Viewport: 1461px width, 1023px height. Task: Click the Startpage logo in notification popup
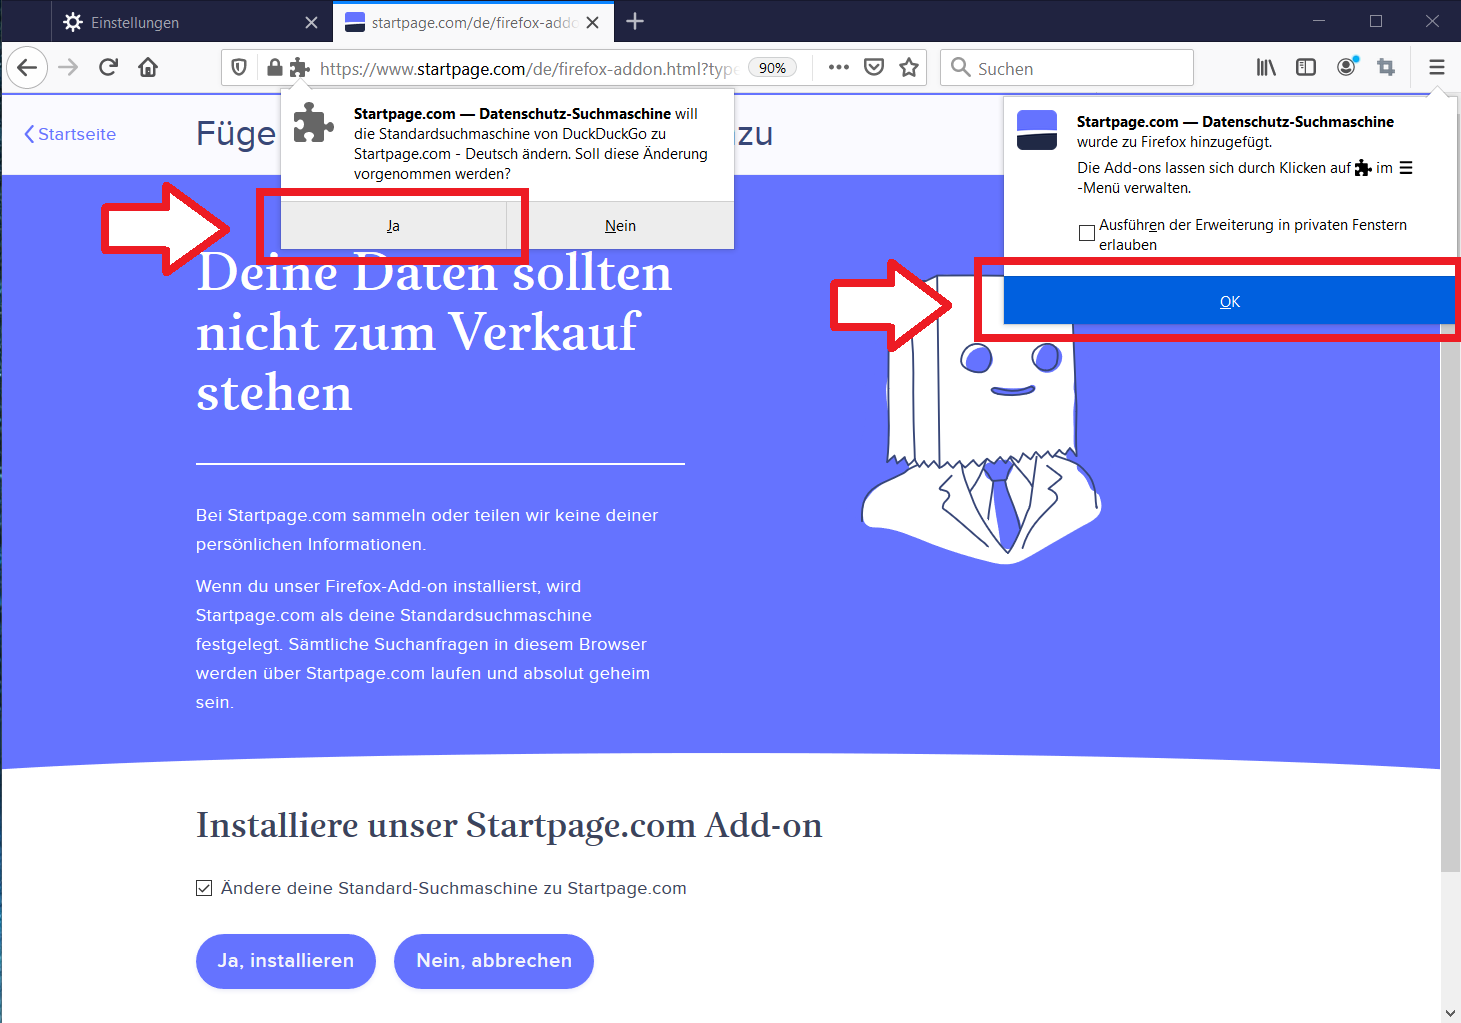pos(1037,130)
